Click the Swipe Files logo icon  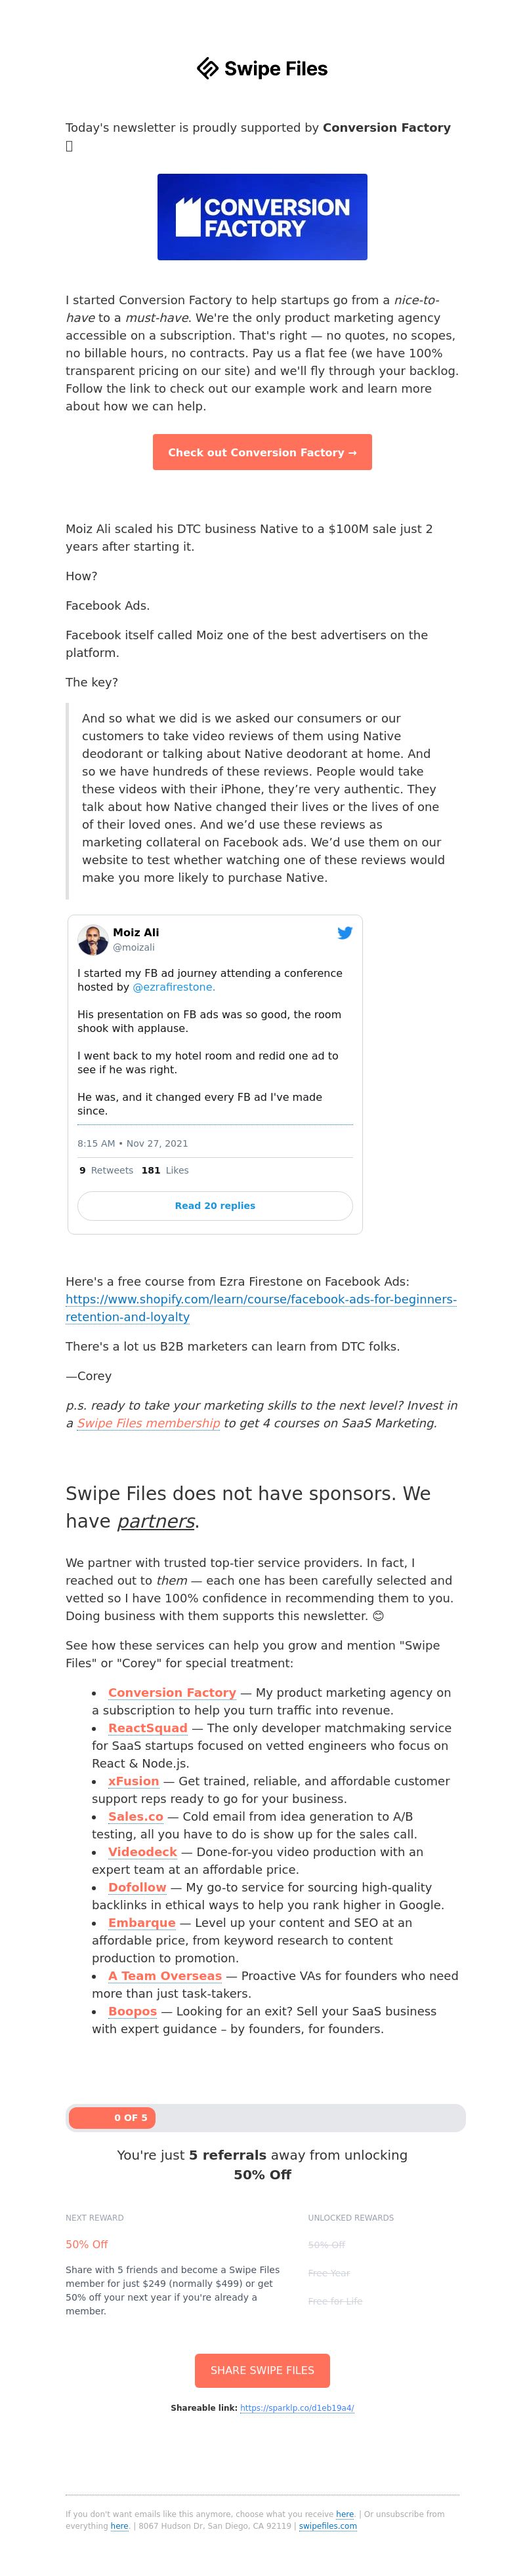207,68
